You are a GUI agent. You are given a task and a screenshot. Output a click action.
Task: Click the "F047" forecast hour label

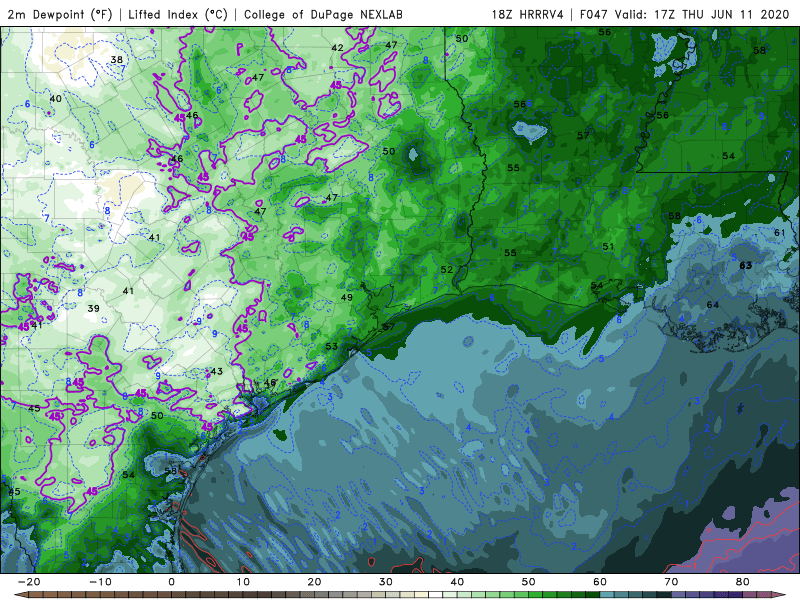click(595, 14)
